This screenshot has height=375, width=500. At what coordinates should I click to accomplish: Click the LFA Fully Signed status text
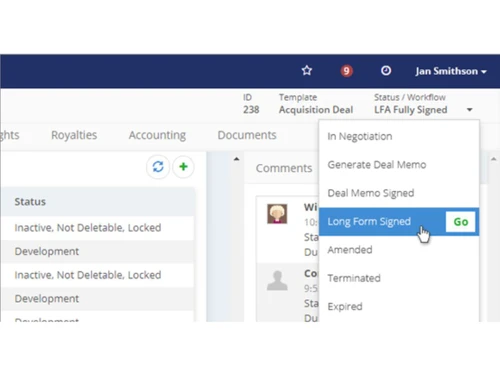(411, 110)
